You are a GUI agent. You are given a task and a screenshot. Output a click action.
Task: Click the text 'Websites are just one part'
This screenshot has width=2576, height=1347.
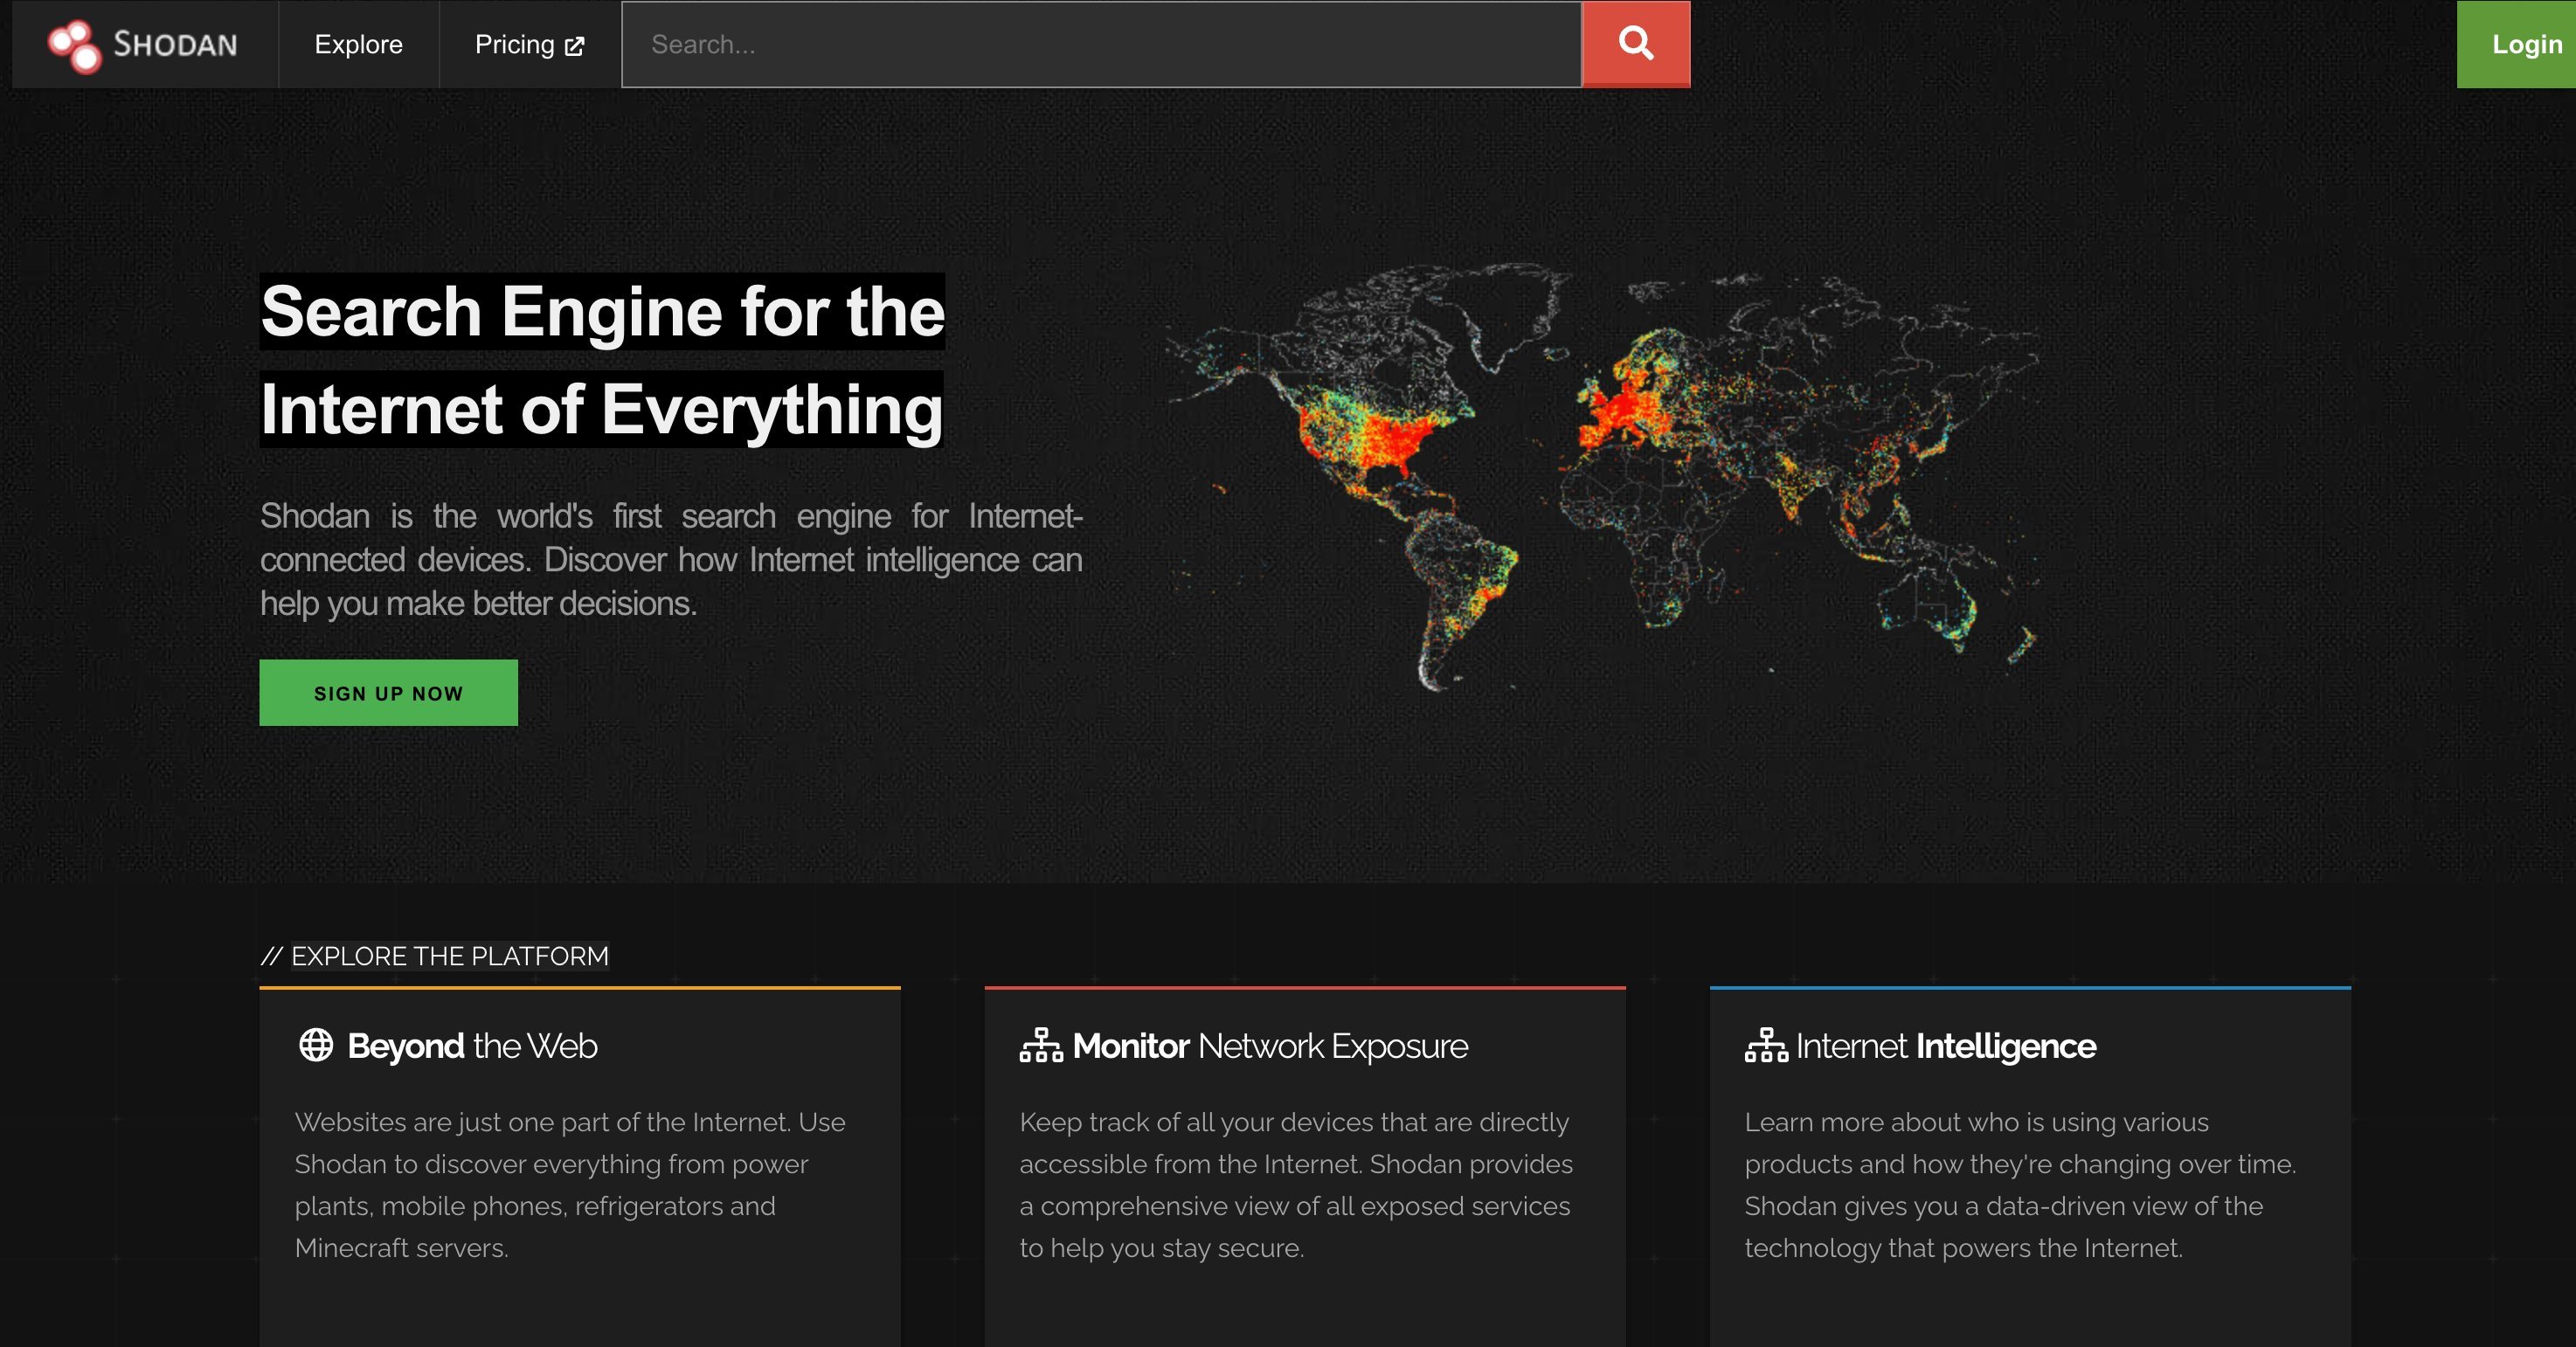click(x=570, y=1185)
